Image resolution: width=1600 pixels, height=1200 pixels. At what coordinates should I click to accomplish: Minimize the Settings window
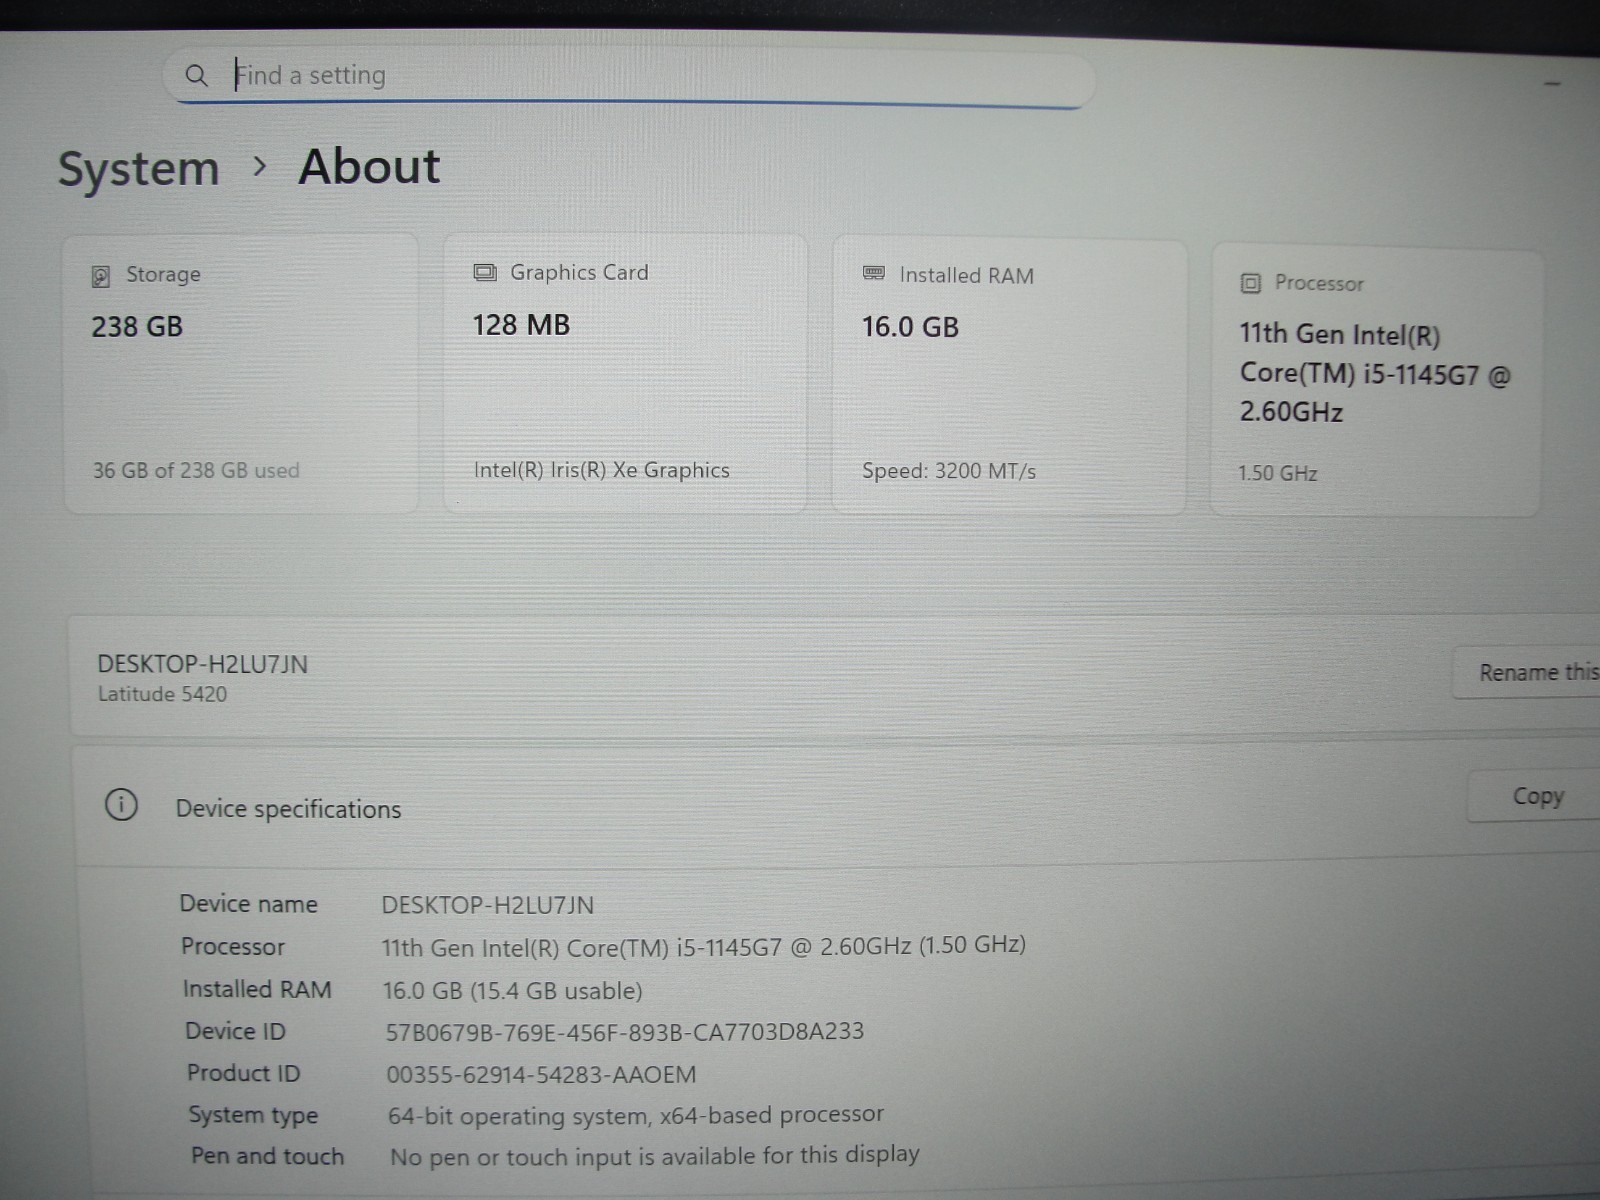(x=1552, y=84)
